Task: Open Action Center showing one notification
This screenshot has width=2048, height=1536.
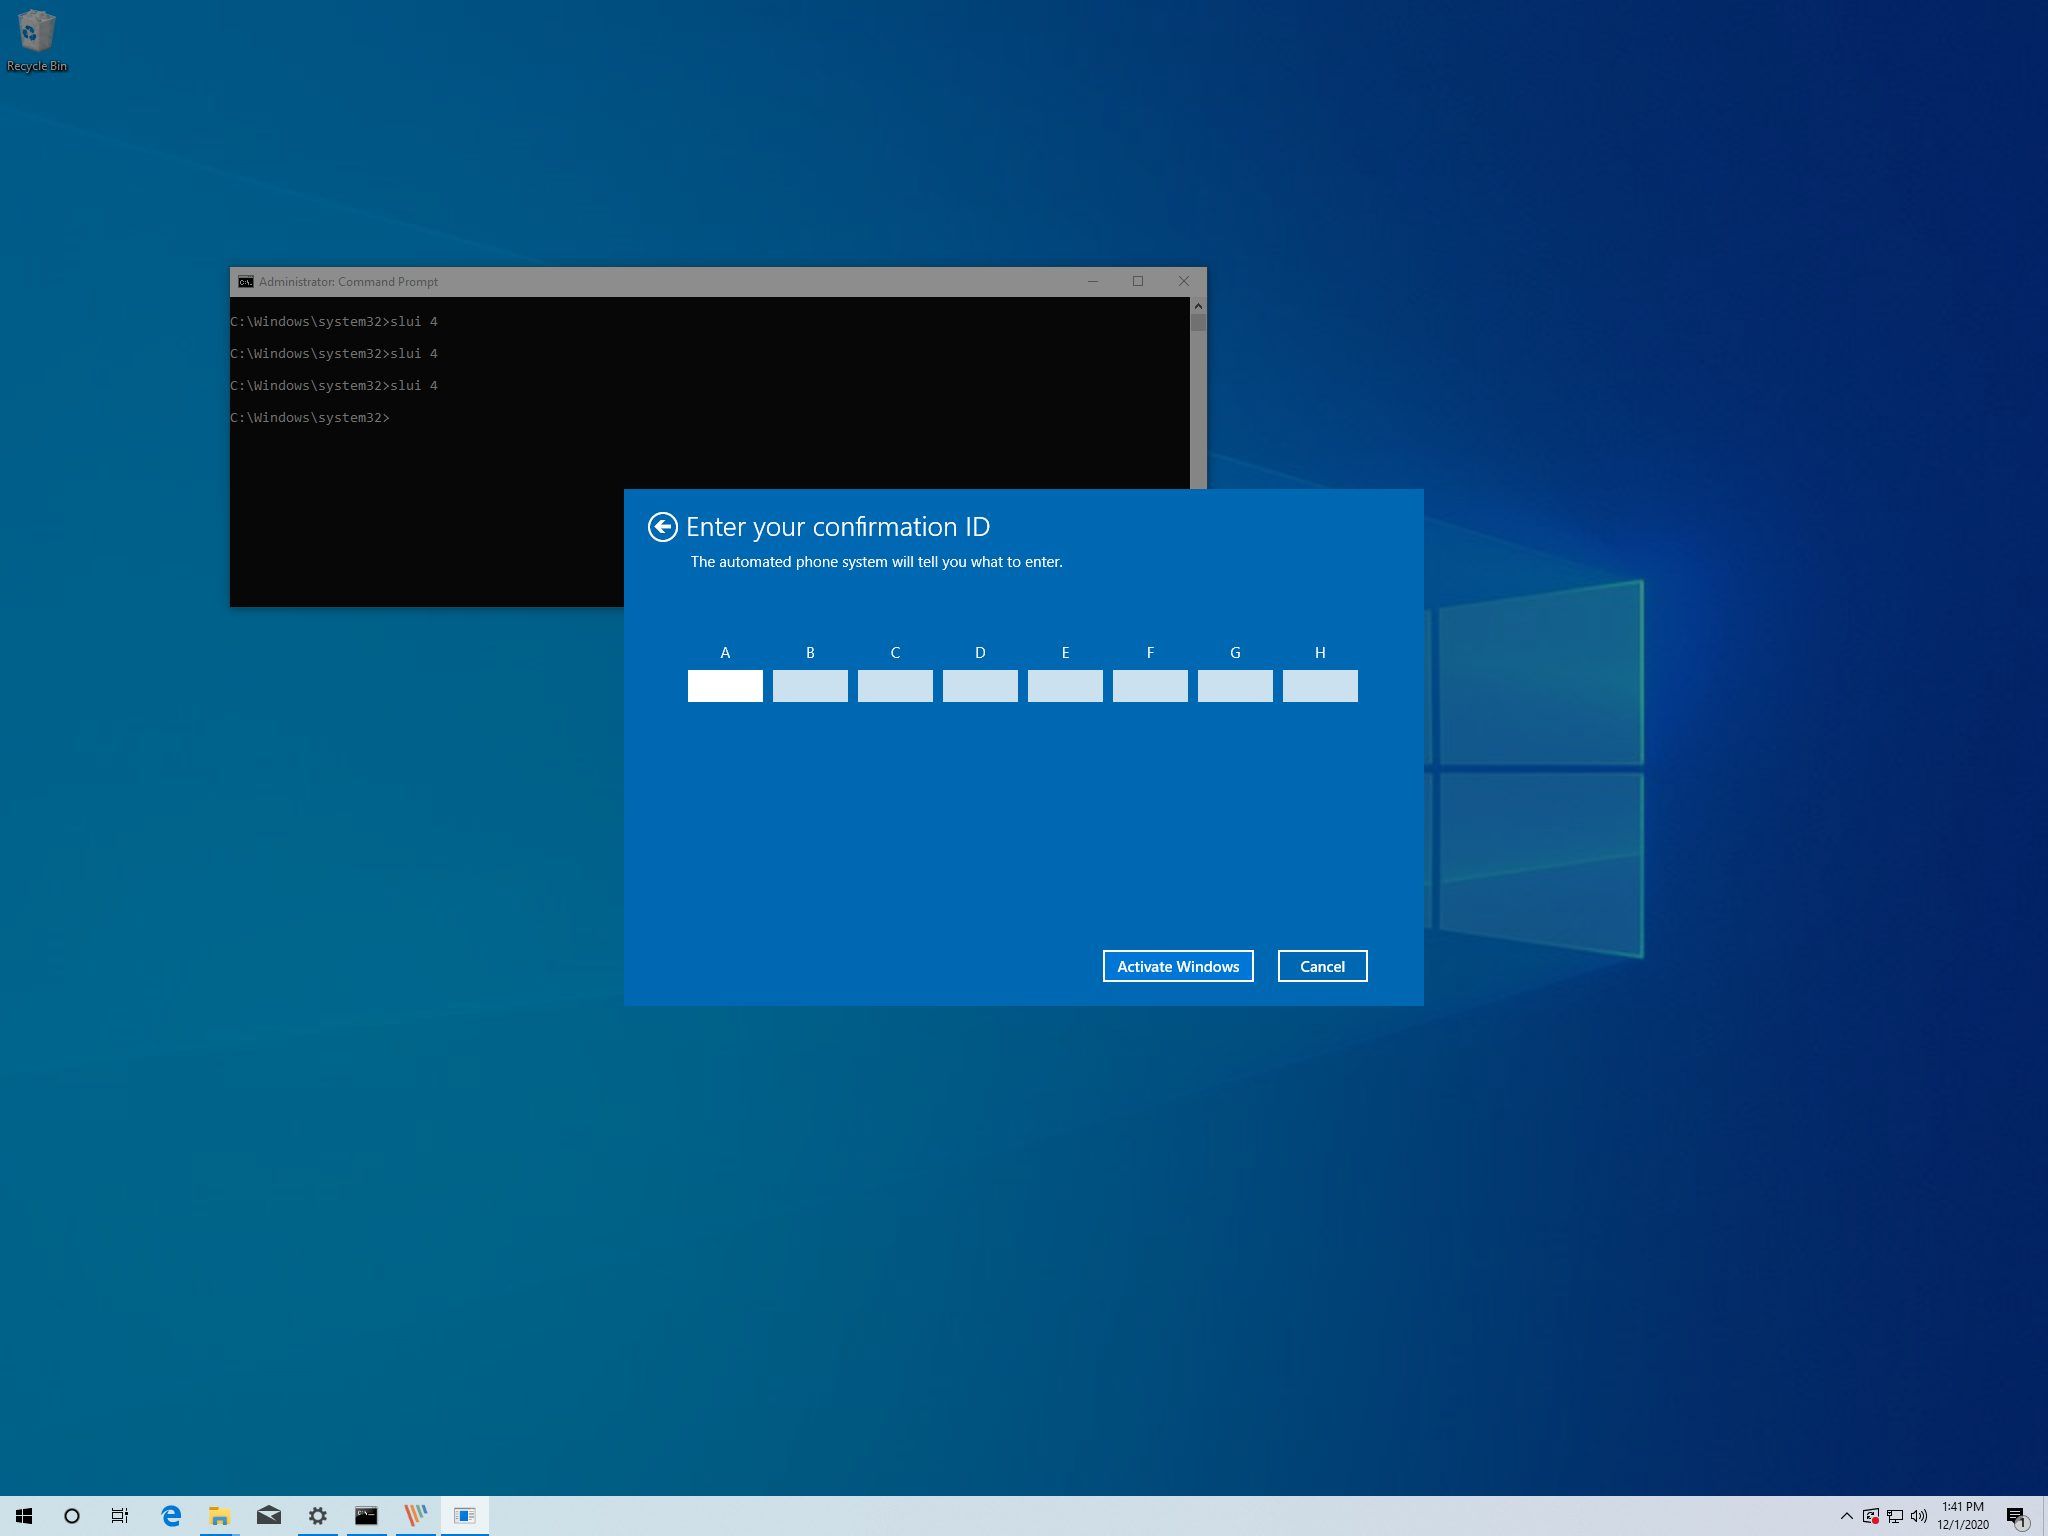Action: (x=2015, y=1516)
